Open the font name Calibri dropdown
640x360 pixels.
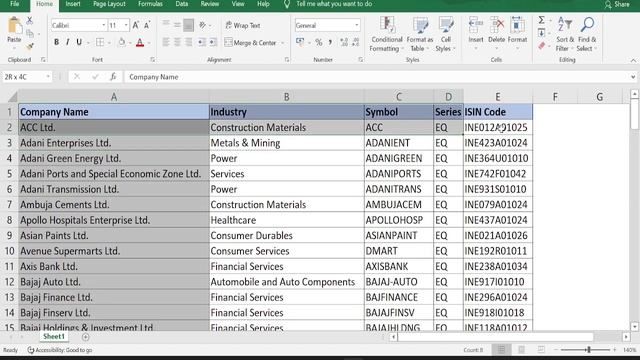[103, 25]
